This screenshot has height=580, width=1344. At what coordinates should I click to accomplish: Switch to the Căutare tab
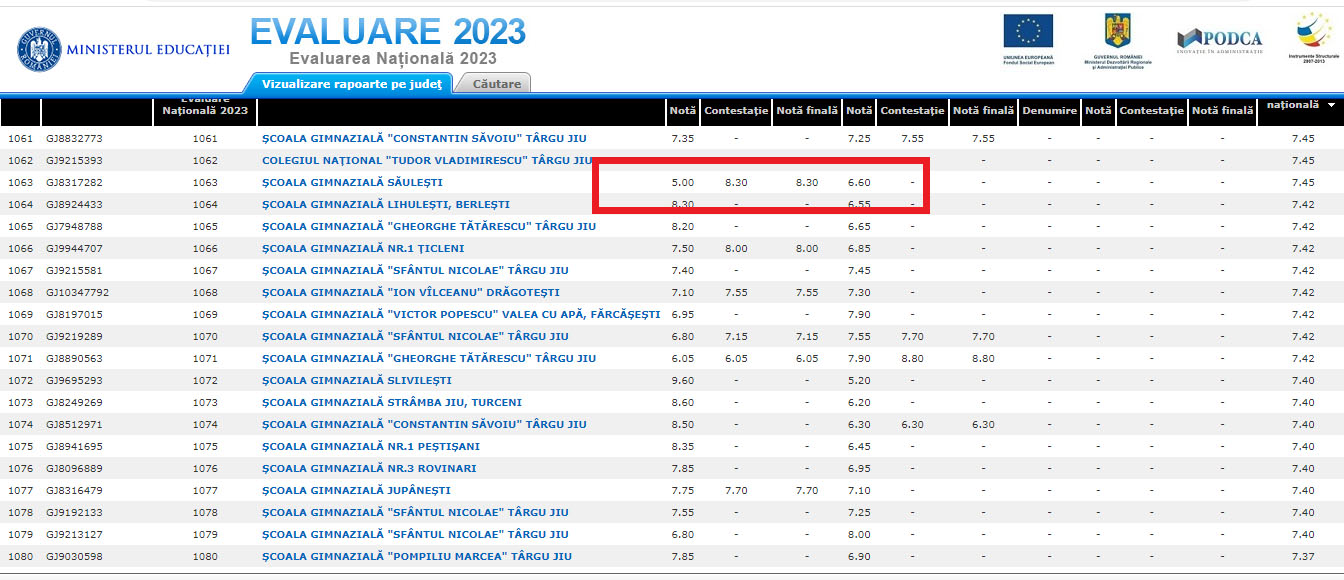496,84
